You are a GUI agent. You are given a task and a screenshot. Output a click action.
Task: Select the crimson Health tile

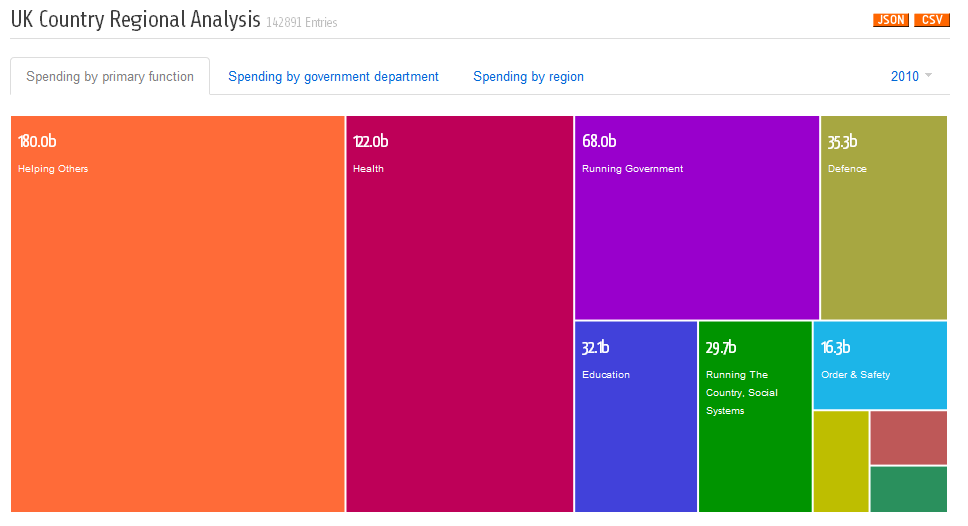(459, 314)
